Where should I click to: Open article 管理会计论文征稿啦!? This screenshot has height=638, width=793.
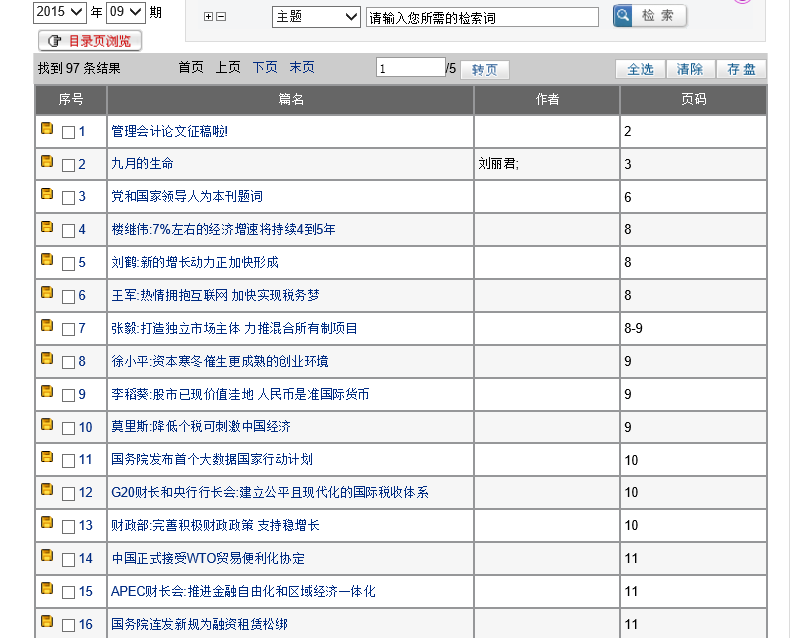pos(169,131)
